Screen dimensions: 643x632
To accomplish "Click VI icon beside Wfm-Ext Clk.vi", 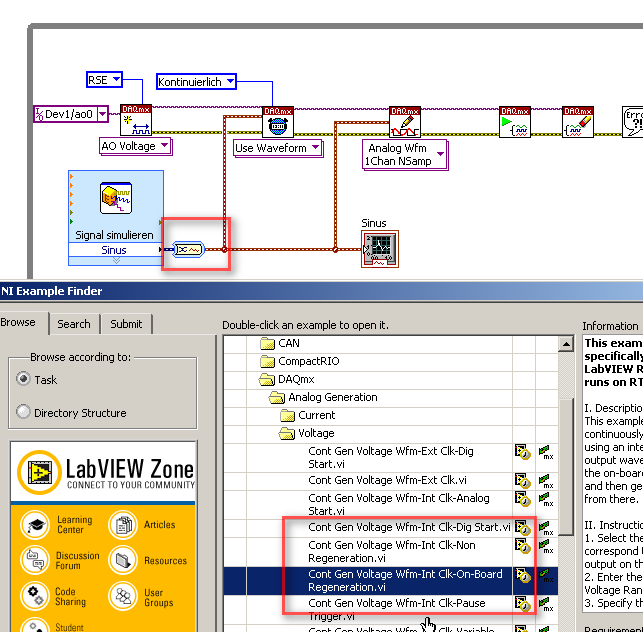I will (523, 481).
